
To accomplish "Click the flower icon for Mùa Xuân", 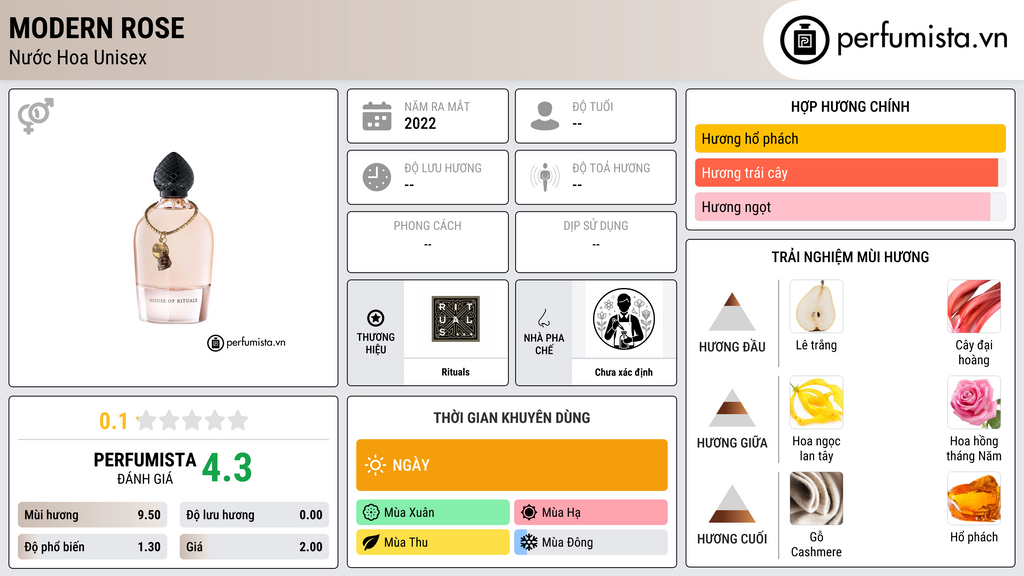I will (x=371, y=513).
